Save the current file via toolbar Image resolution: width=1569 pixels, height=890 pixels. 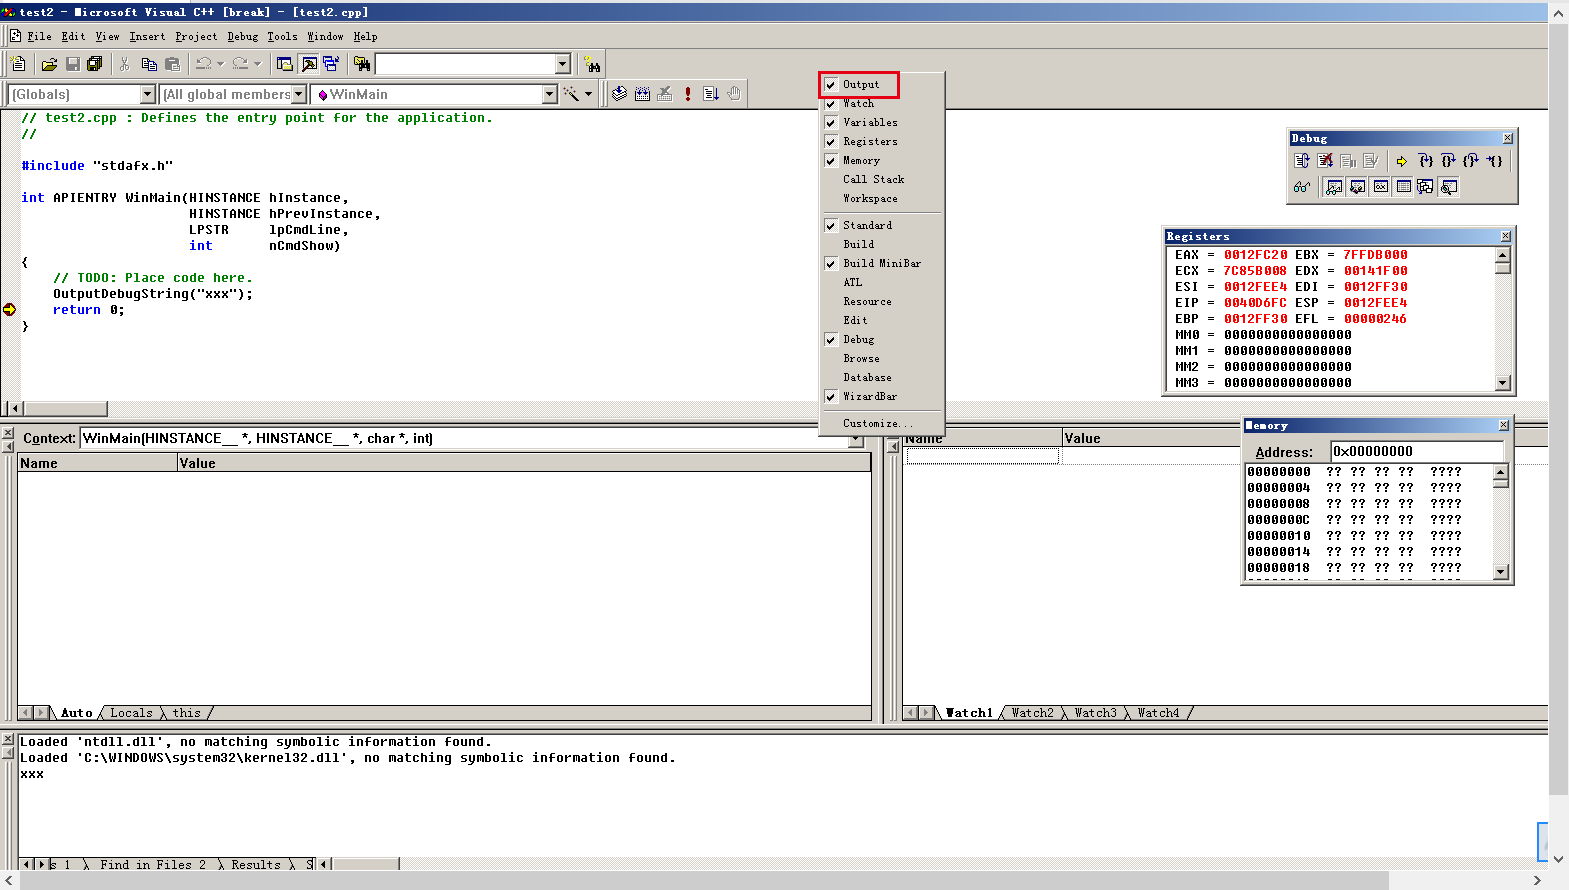tap(72, 64)
